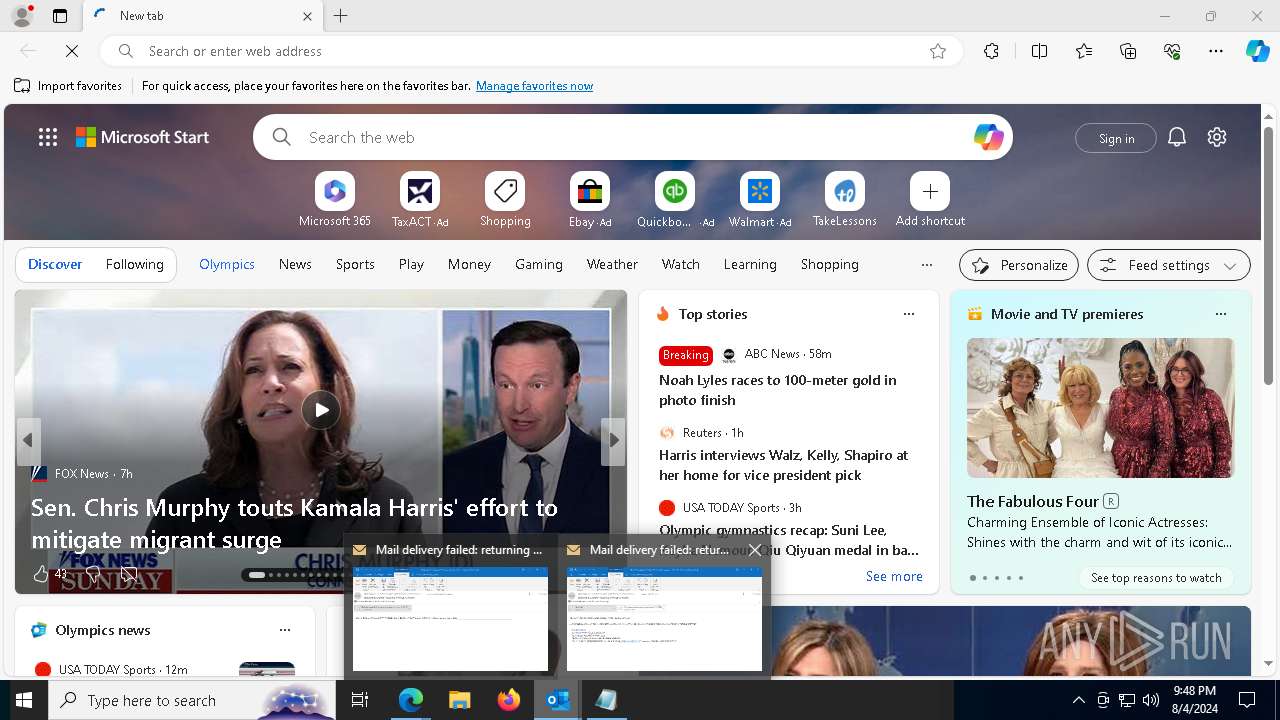Screen dimensions: 1280x720
Task: Open Browser essentials heart icon
Action: tap(1172, 51)
